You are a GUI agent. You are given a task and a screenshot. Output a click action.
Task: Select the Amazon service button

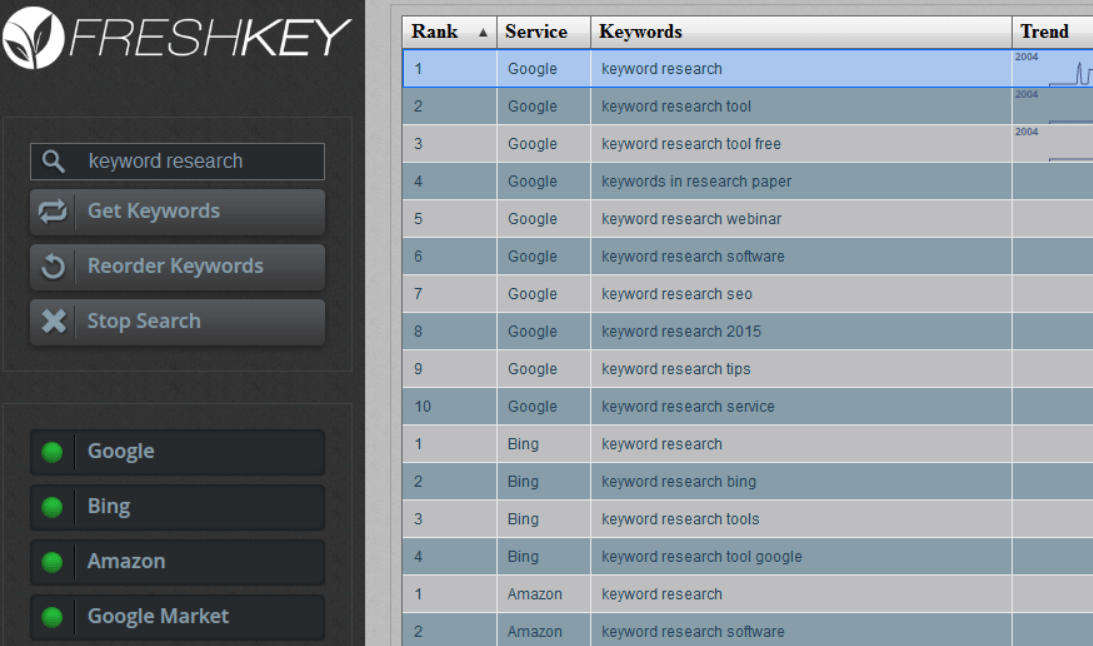[x=177, y=562]
